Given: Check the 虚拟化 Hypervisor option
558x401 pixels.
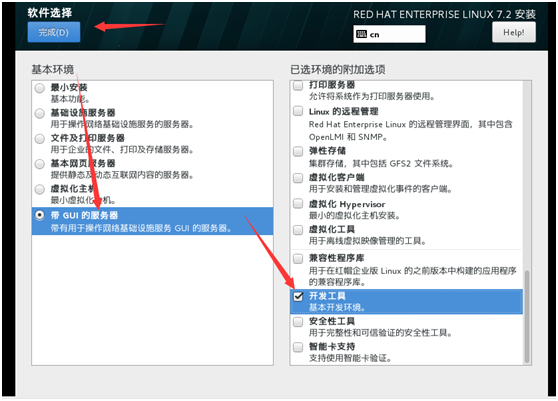Looking at the screenshot, I should point(298,204).
